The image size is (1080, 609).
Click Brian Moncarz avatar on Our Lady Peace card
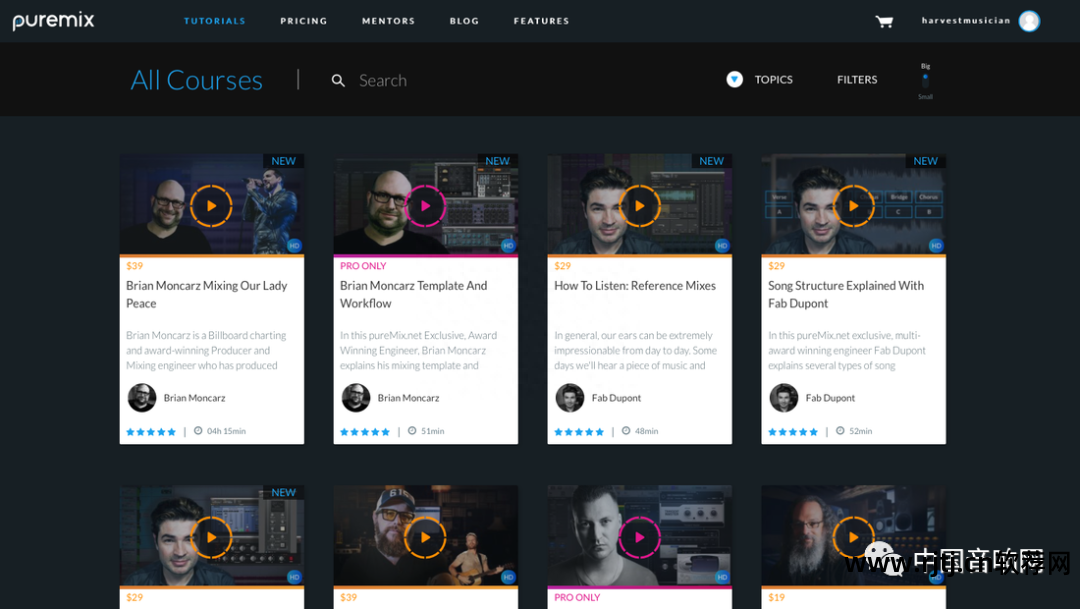pos(142,398)
